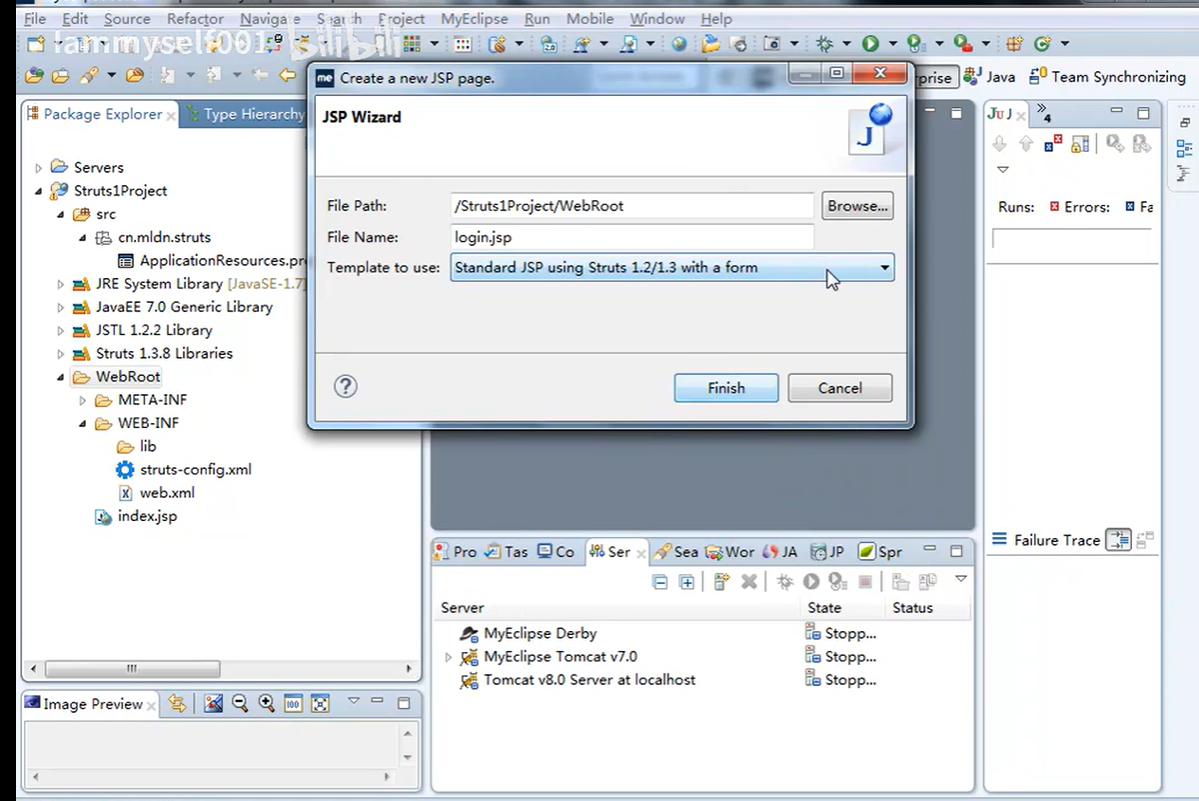The width and height of the screenshot is (1199, 801).
Task: Open help icon in JSP Wizard
Action: coord(346,386)
